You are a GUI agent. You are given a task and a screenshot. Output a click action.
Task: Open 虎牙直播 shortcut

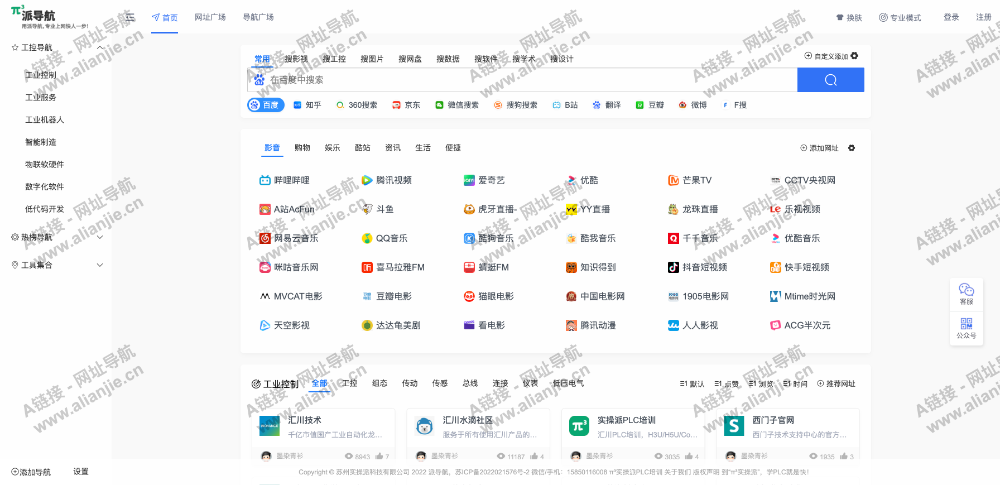(490, 209)
